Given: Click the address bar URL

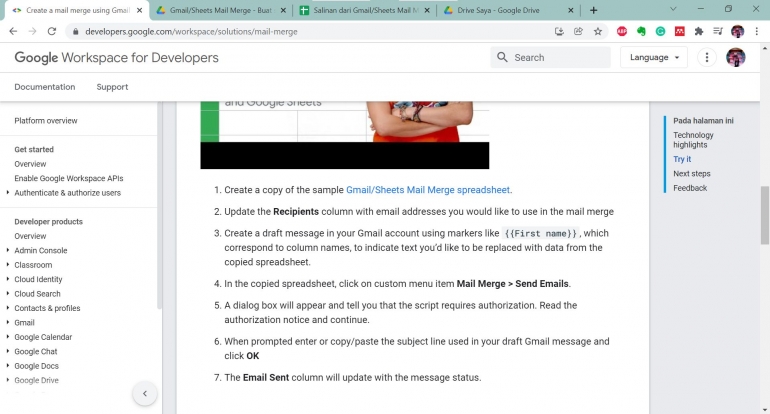Looking at the screenshot, I should (x=191, y=31).
